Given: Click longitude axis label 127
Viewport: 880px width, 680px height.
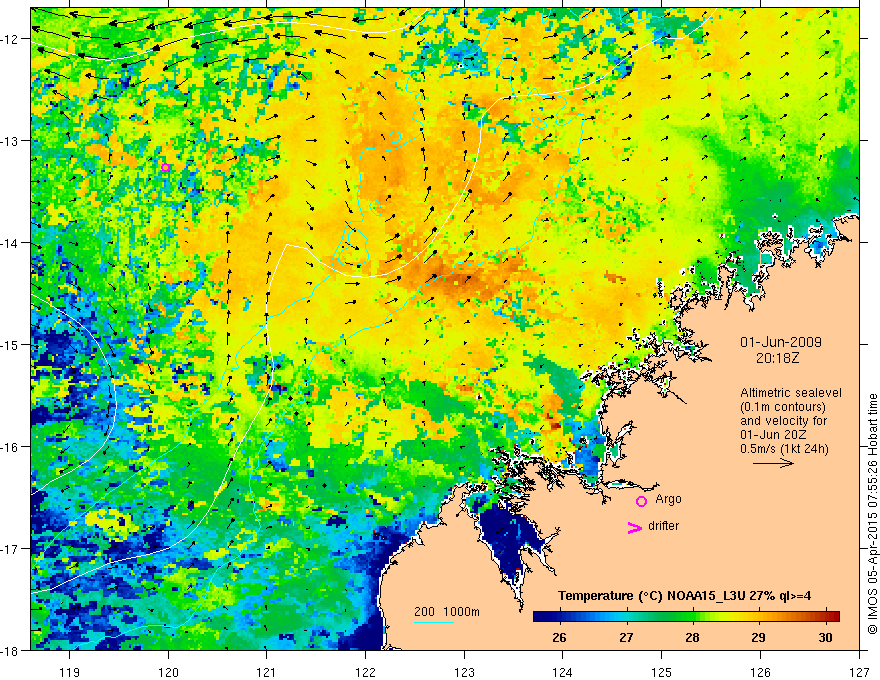Looking at the screenshot, I should coord(859,672).
